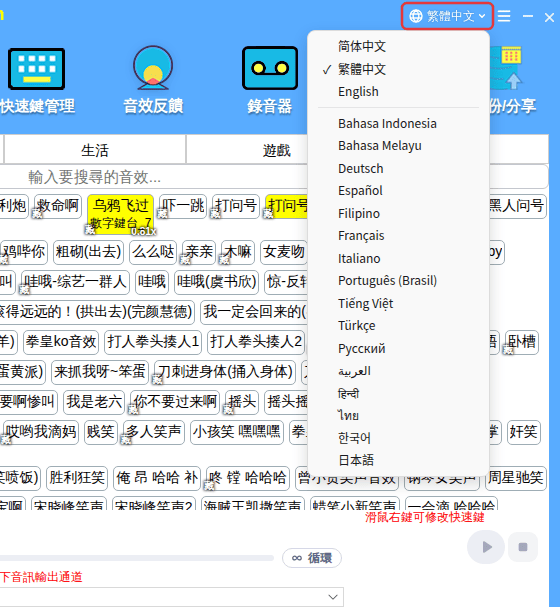Select the checked 繁體中文 menu entry

(x=362, y=69)
